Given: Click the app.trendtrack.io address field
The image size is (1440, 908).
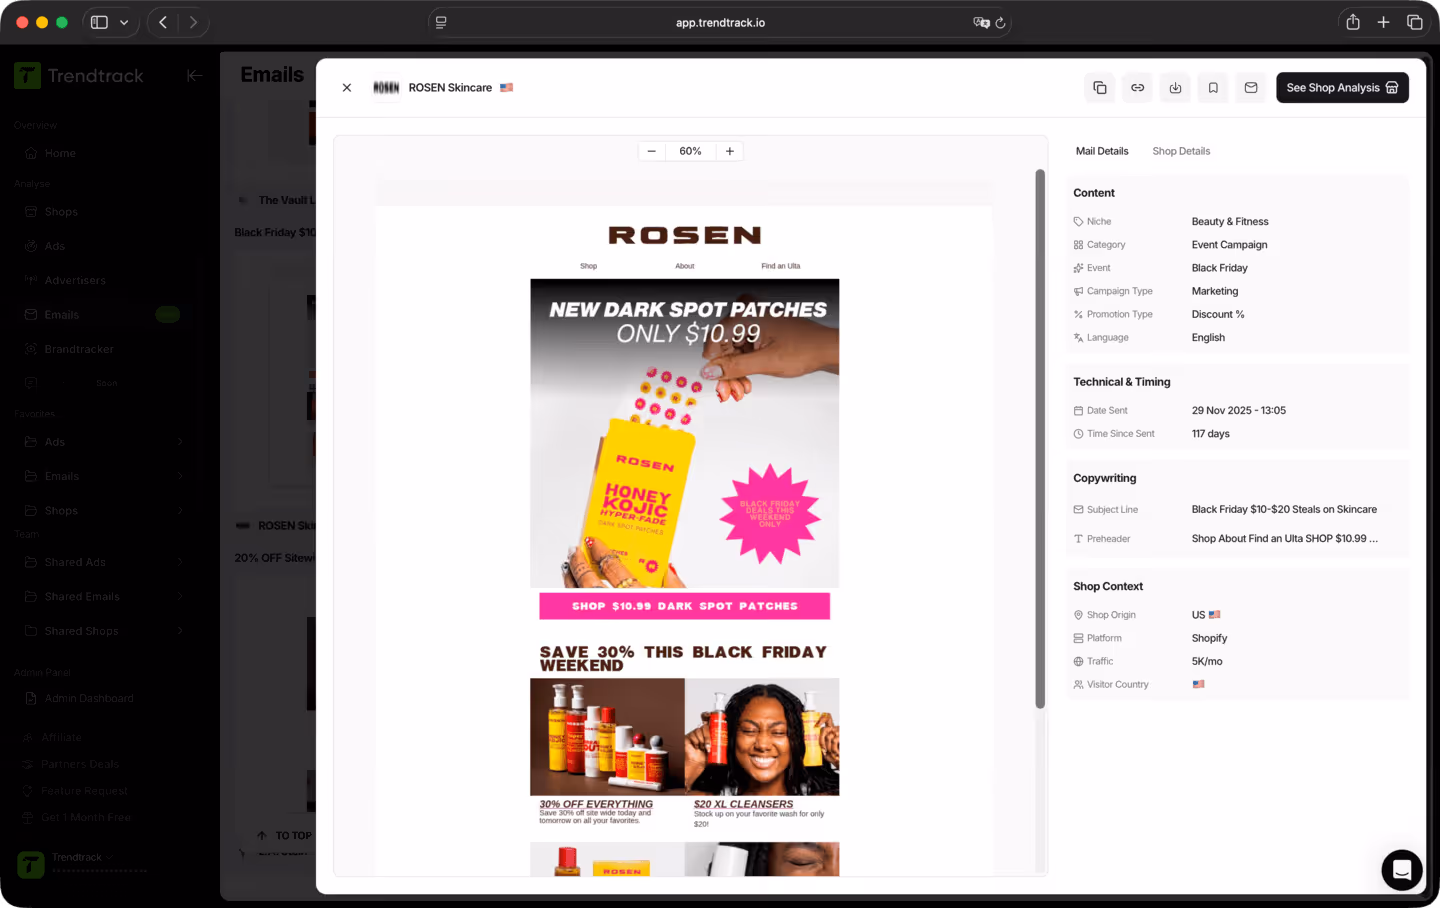Looking at the screenshot, I should click(720, 22).
